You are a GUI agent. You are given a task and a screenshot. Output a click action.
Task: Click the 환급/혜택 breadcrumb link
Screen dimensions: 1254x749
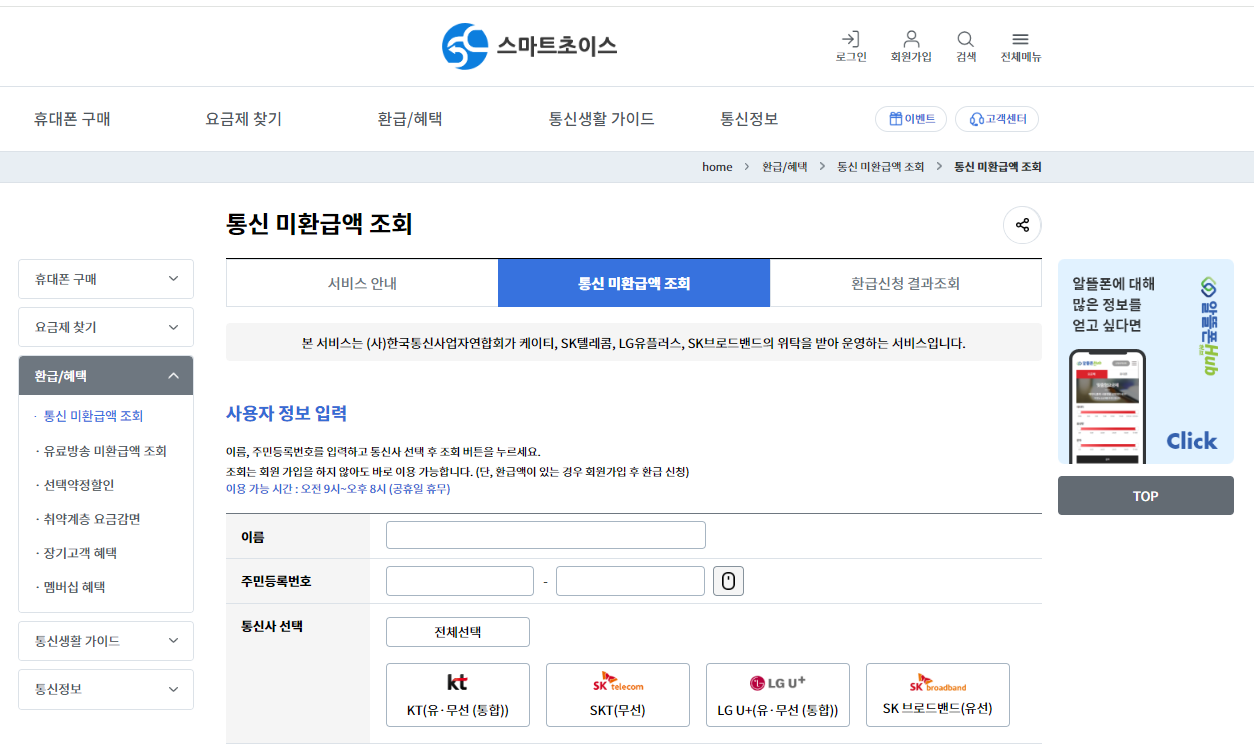tap(785, 167)
